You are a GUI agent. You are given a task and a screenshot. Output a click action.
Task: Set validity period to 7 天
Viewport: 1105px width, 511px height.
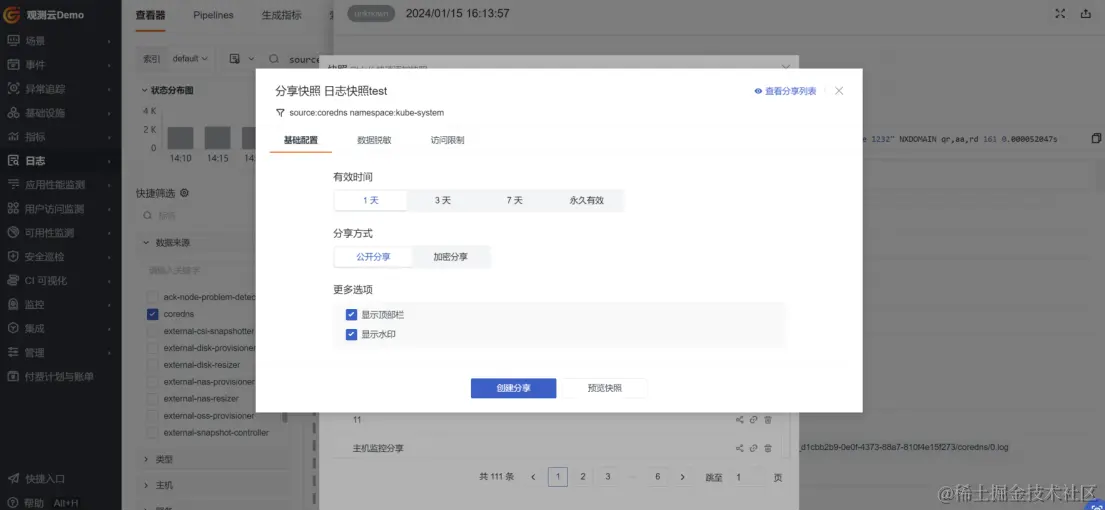point(514,200)
